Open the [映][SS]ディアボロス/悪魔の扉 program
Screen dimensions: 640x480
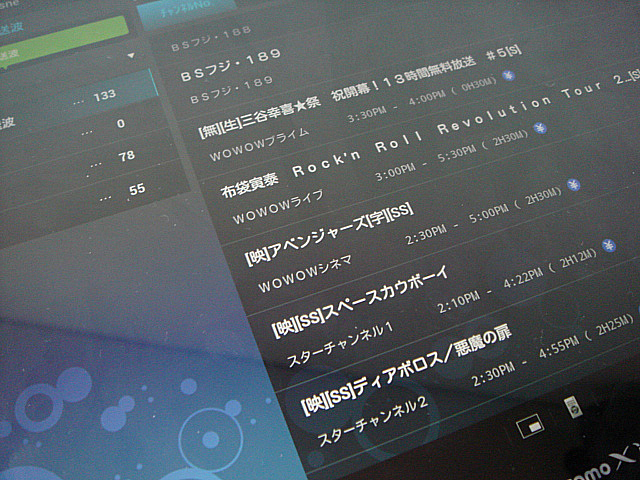pyautogui.click(x=406, y=370)
